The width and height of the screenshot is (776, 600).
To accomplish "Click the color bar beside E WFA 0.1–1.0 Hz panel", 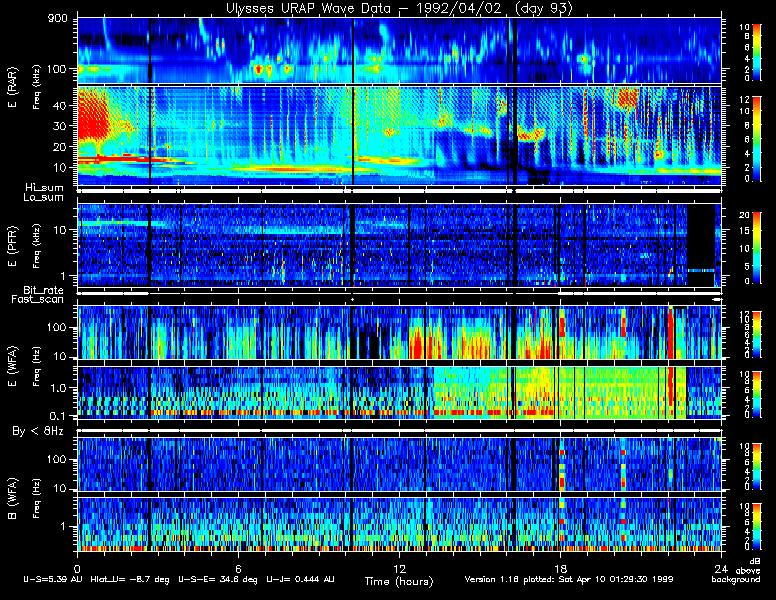I will (x=757, y=394).
